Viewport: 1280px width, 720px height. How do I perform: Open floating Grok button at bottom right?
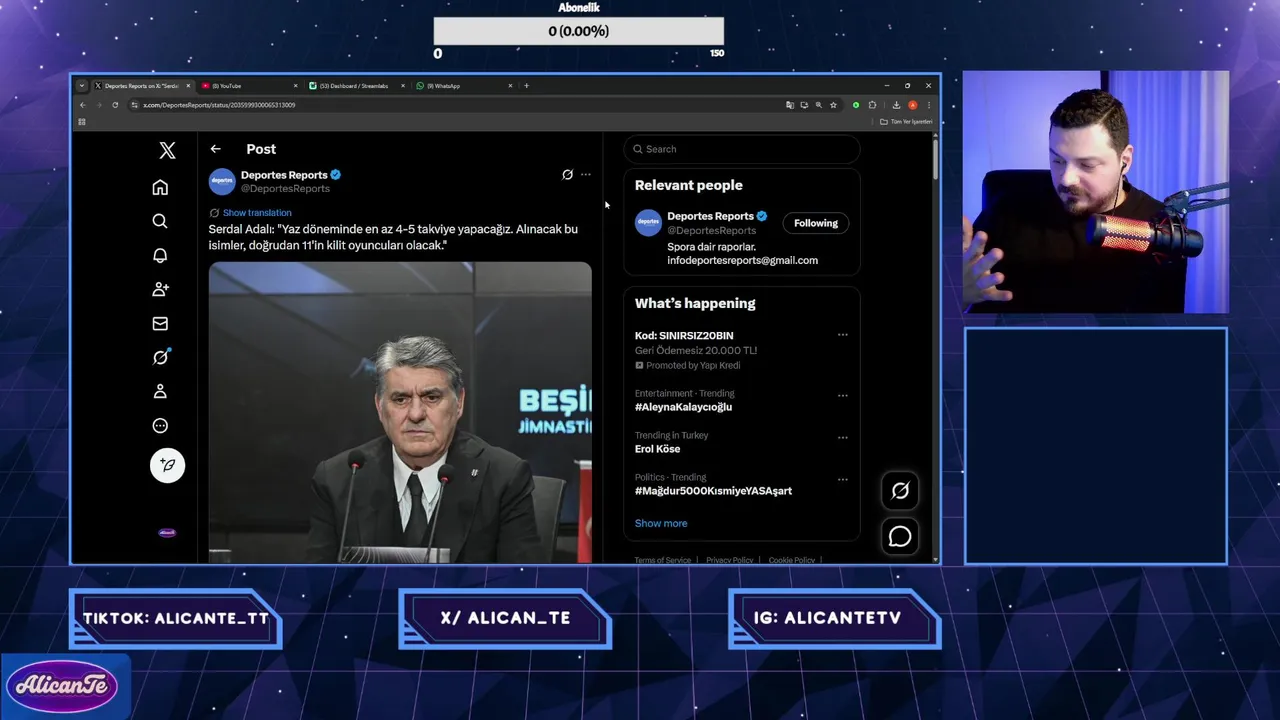pos(900,490)
